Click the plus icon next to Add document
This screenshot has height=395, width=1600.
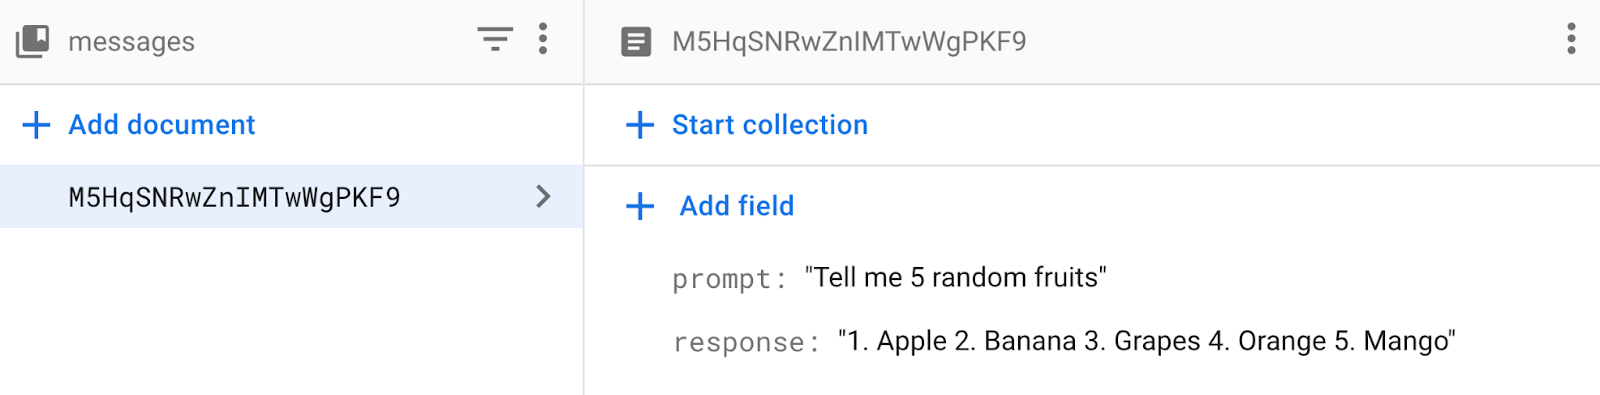(36, 125)
